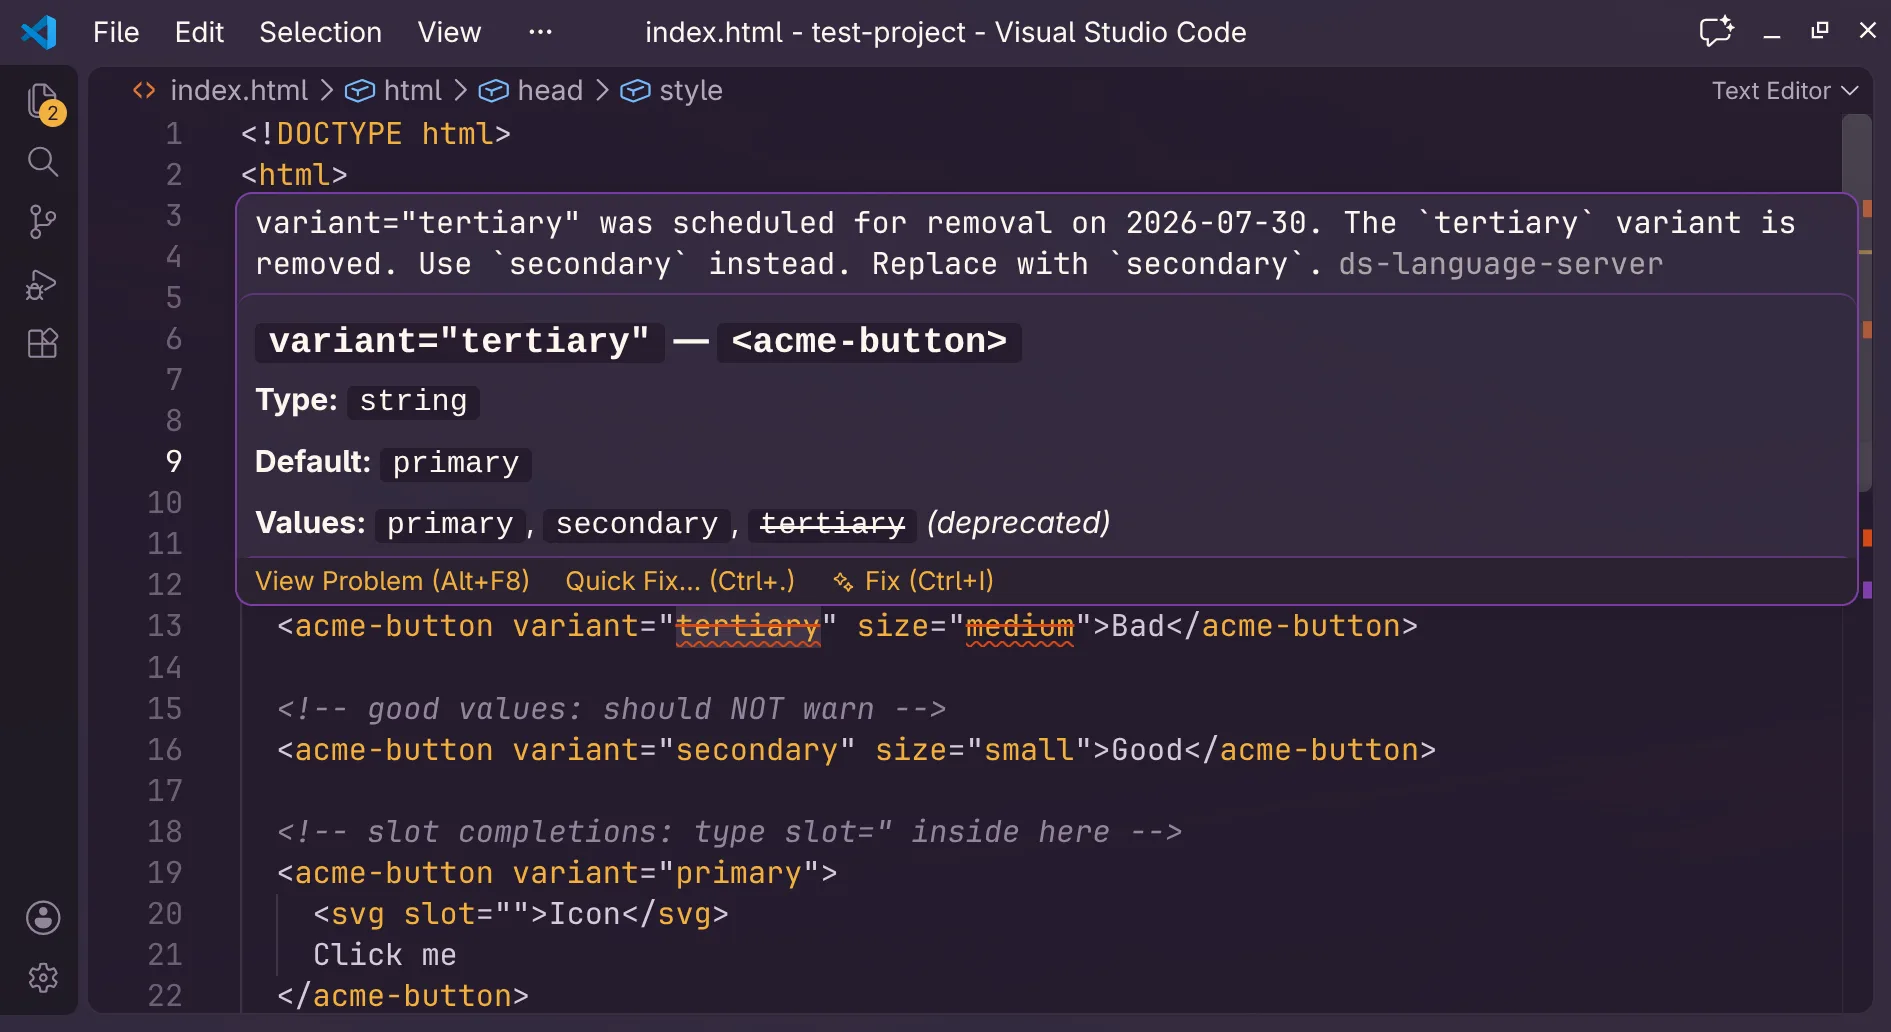
Task: Open the View menu
Action: coord(449,32)
